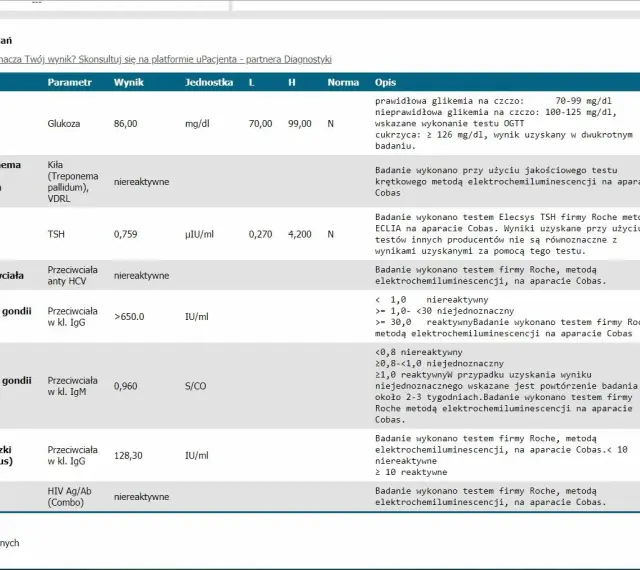Select the glucose result 86,00
This screenshot has height=570, width=640.
pos(125,124)
